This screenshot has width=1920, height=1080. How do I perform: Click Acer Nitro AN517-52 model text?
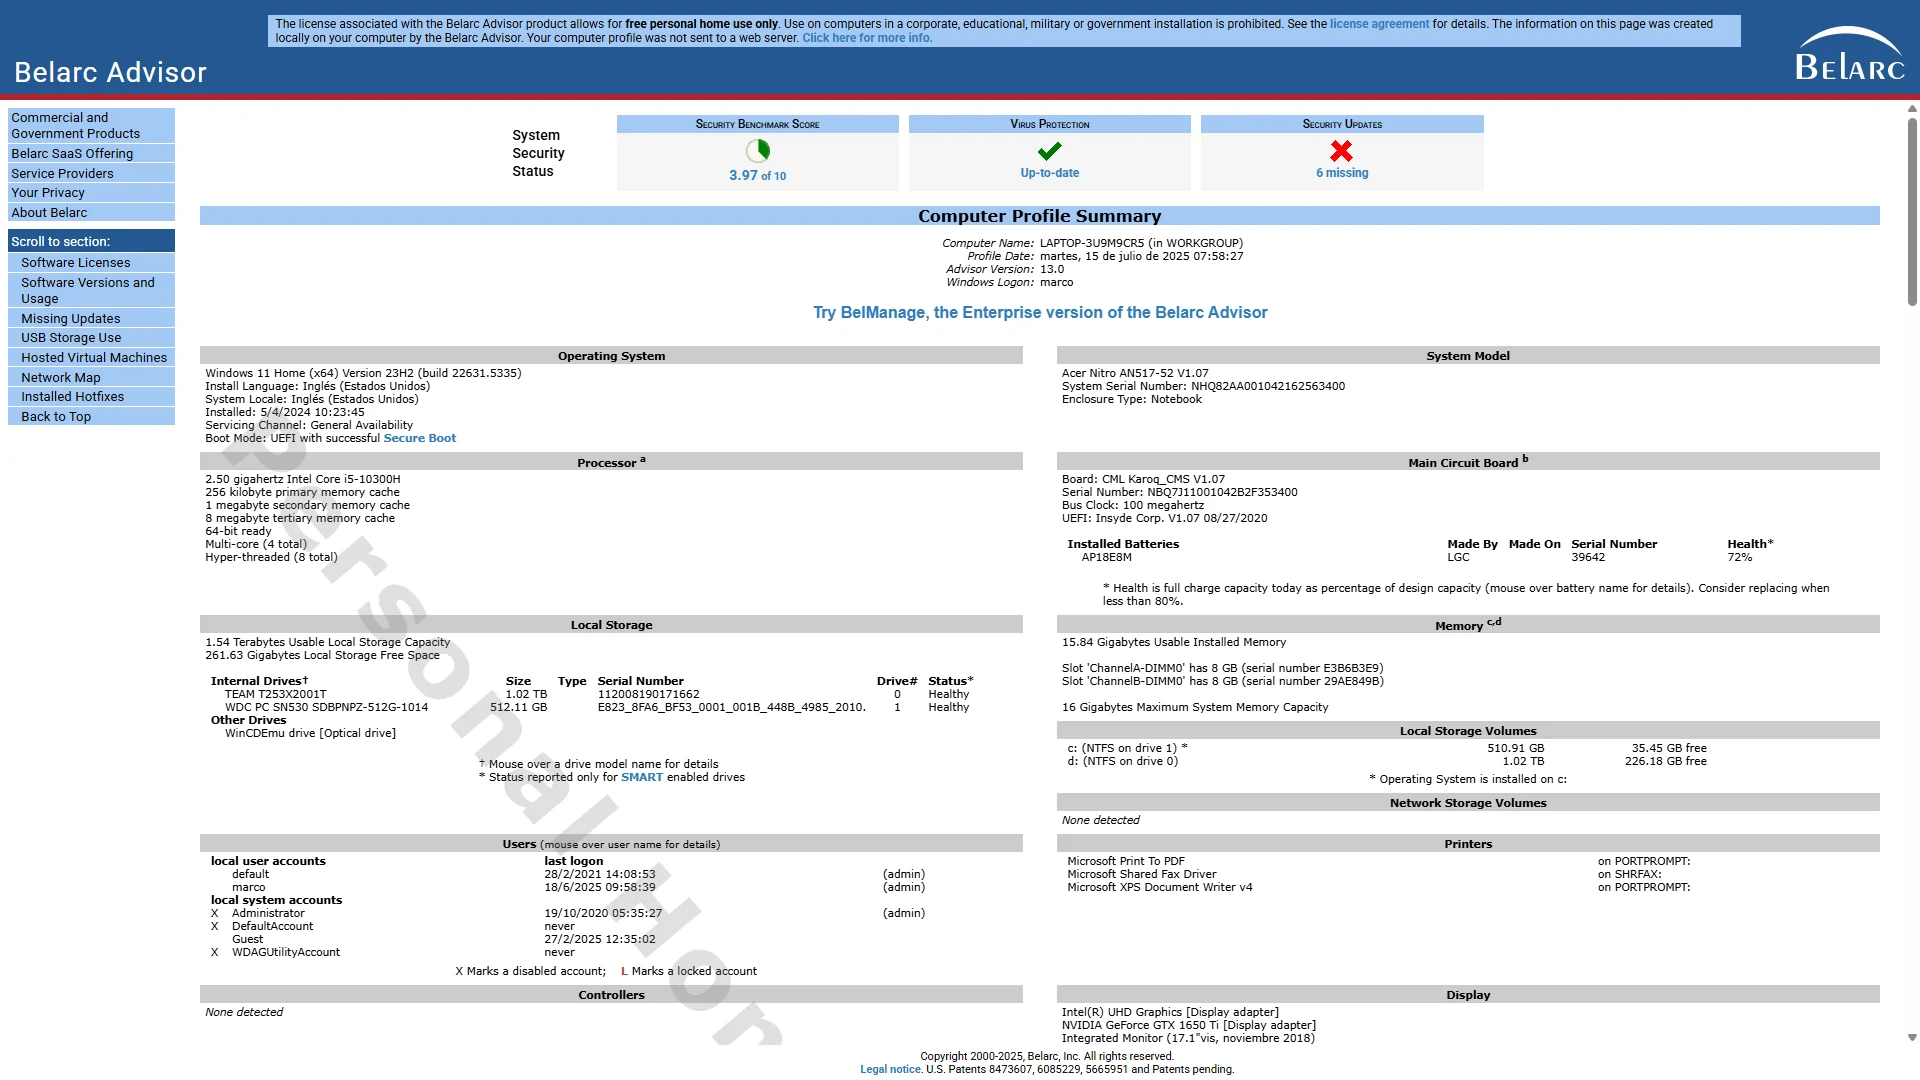(1134, 373)
